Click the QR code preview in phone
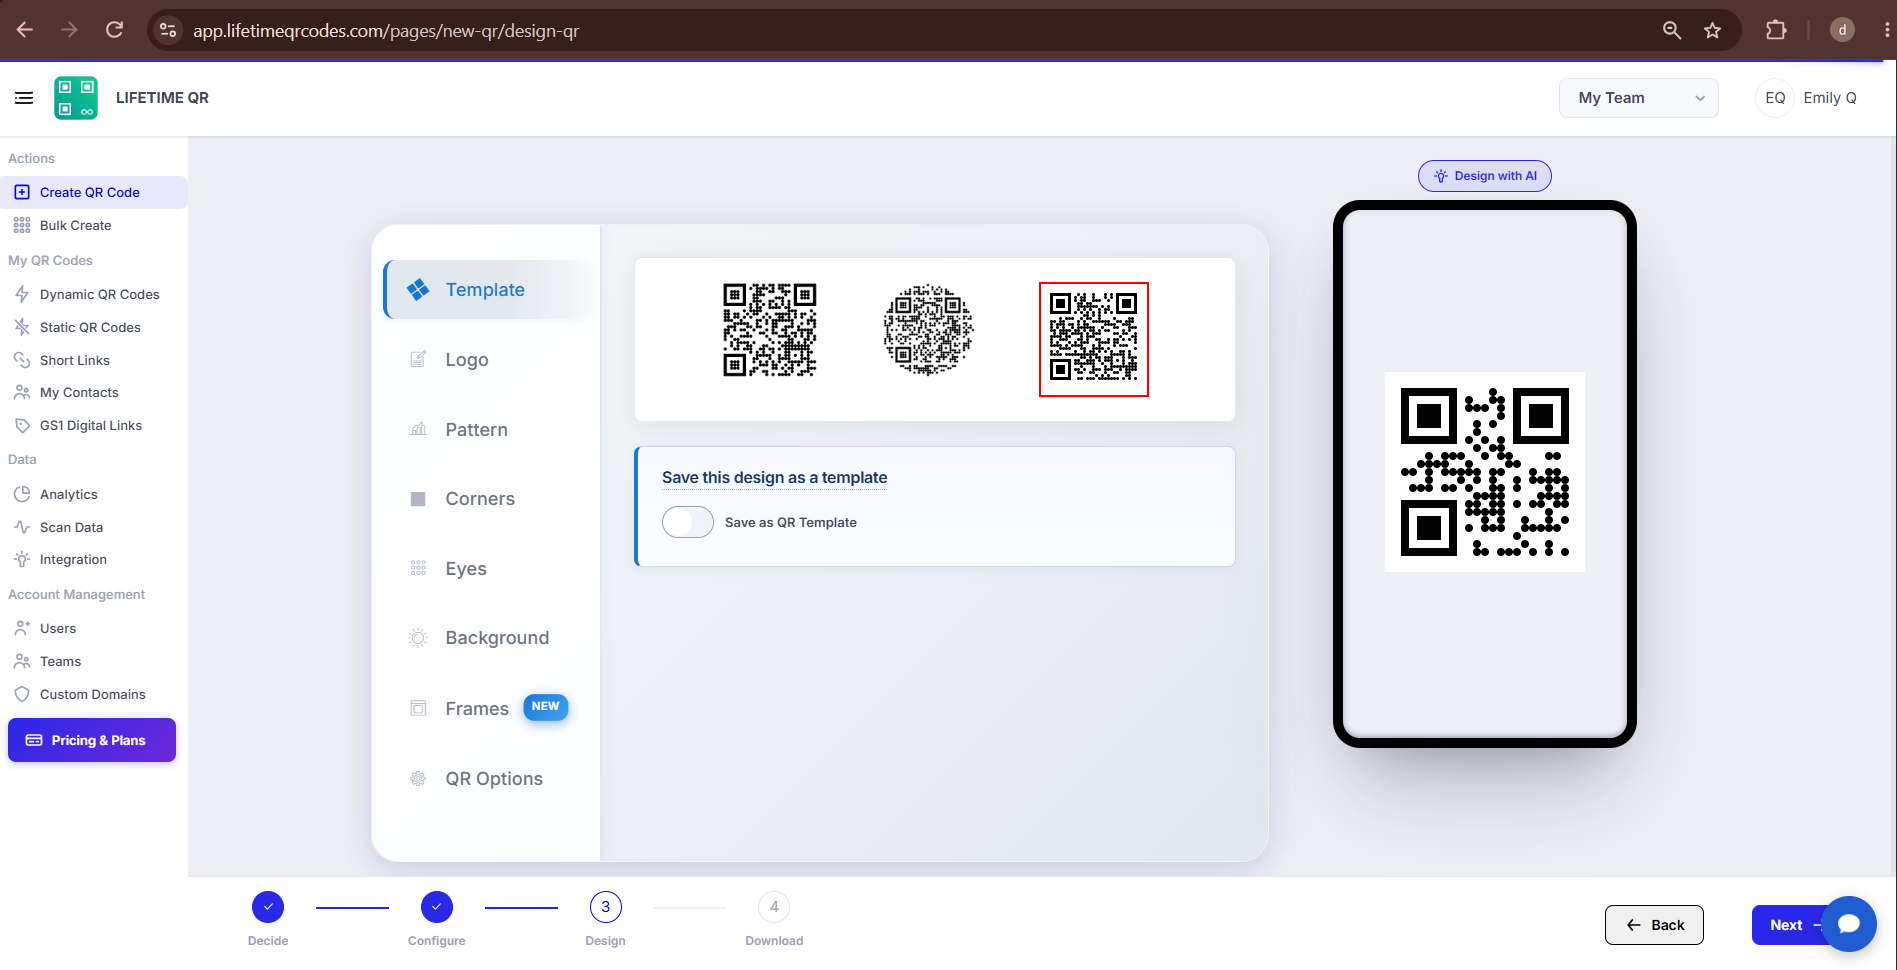Viewport: 1897px width, 970px height. [x=1485, y=472]
